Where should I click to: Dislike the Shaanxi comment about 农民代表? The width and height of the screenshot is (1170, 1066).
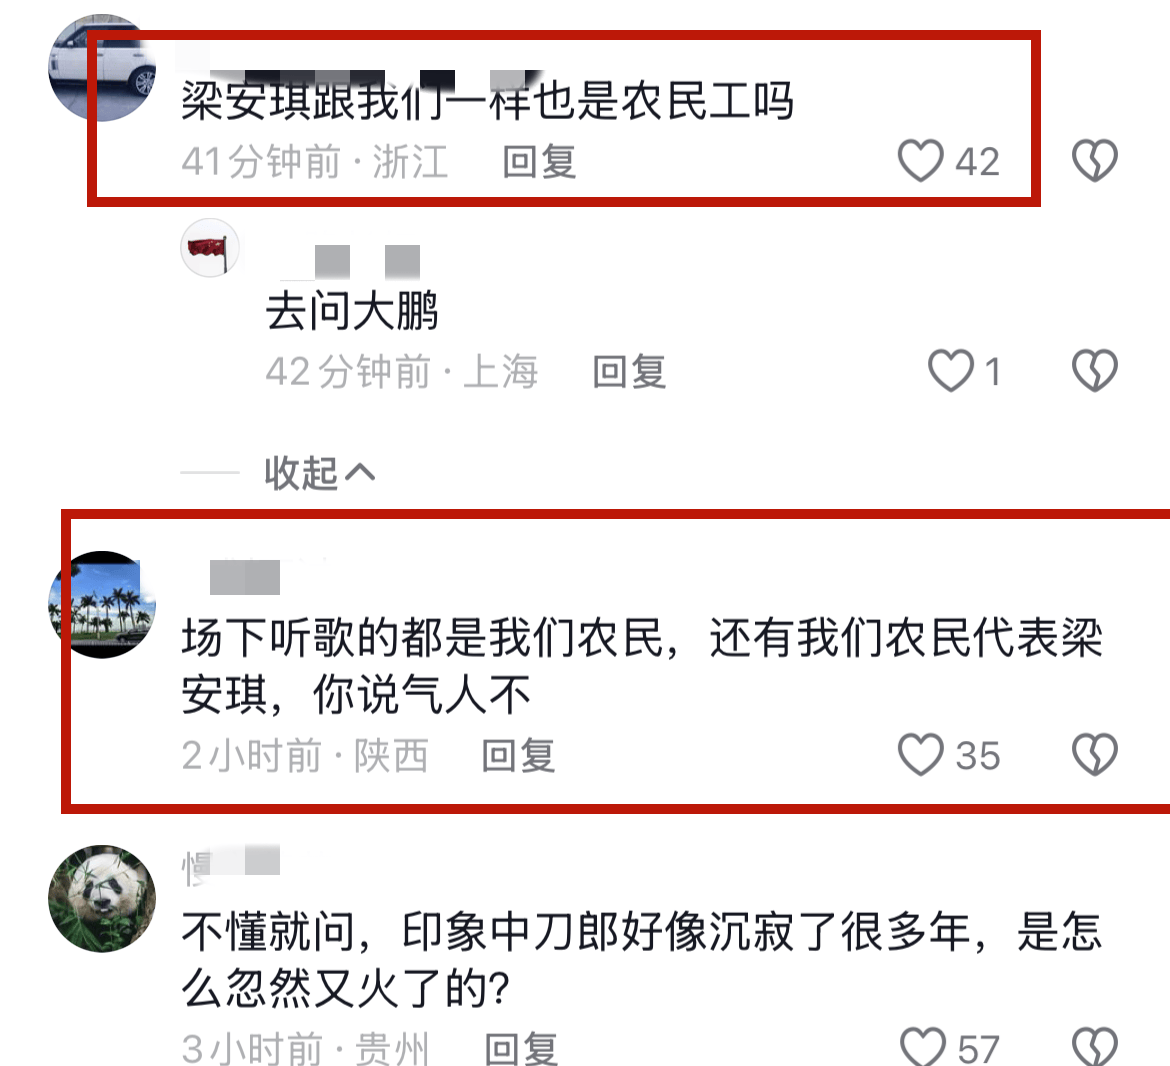[x=1095, y=754]
